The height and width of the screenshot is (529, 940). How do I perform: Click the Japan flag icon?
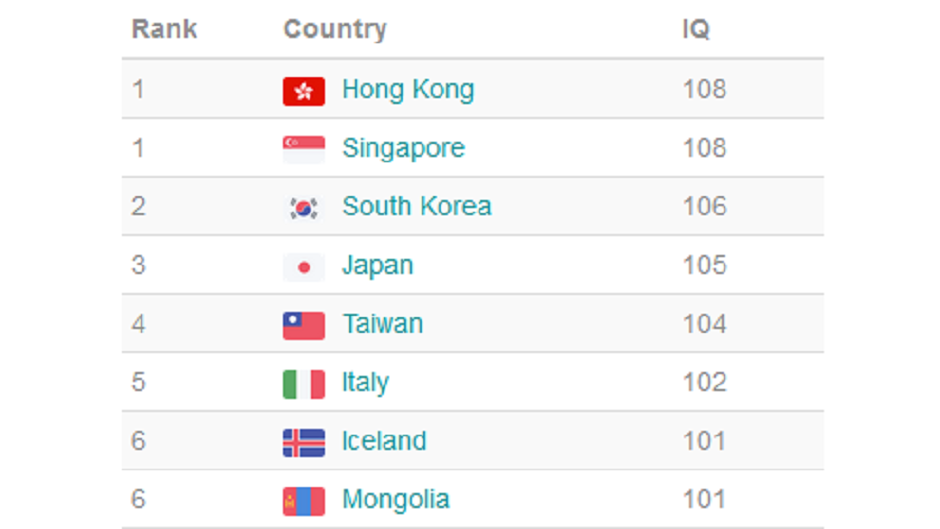click(303, 267)
